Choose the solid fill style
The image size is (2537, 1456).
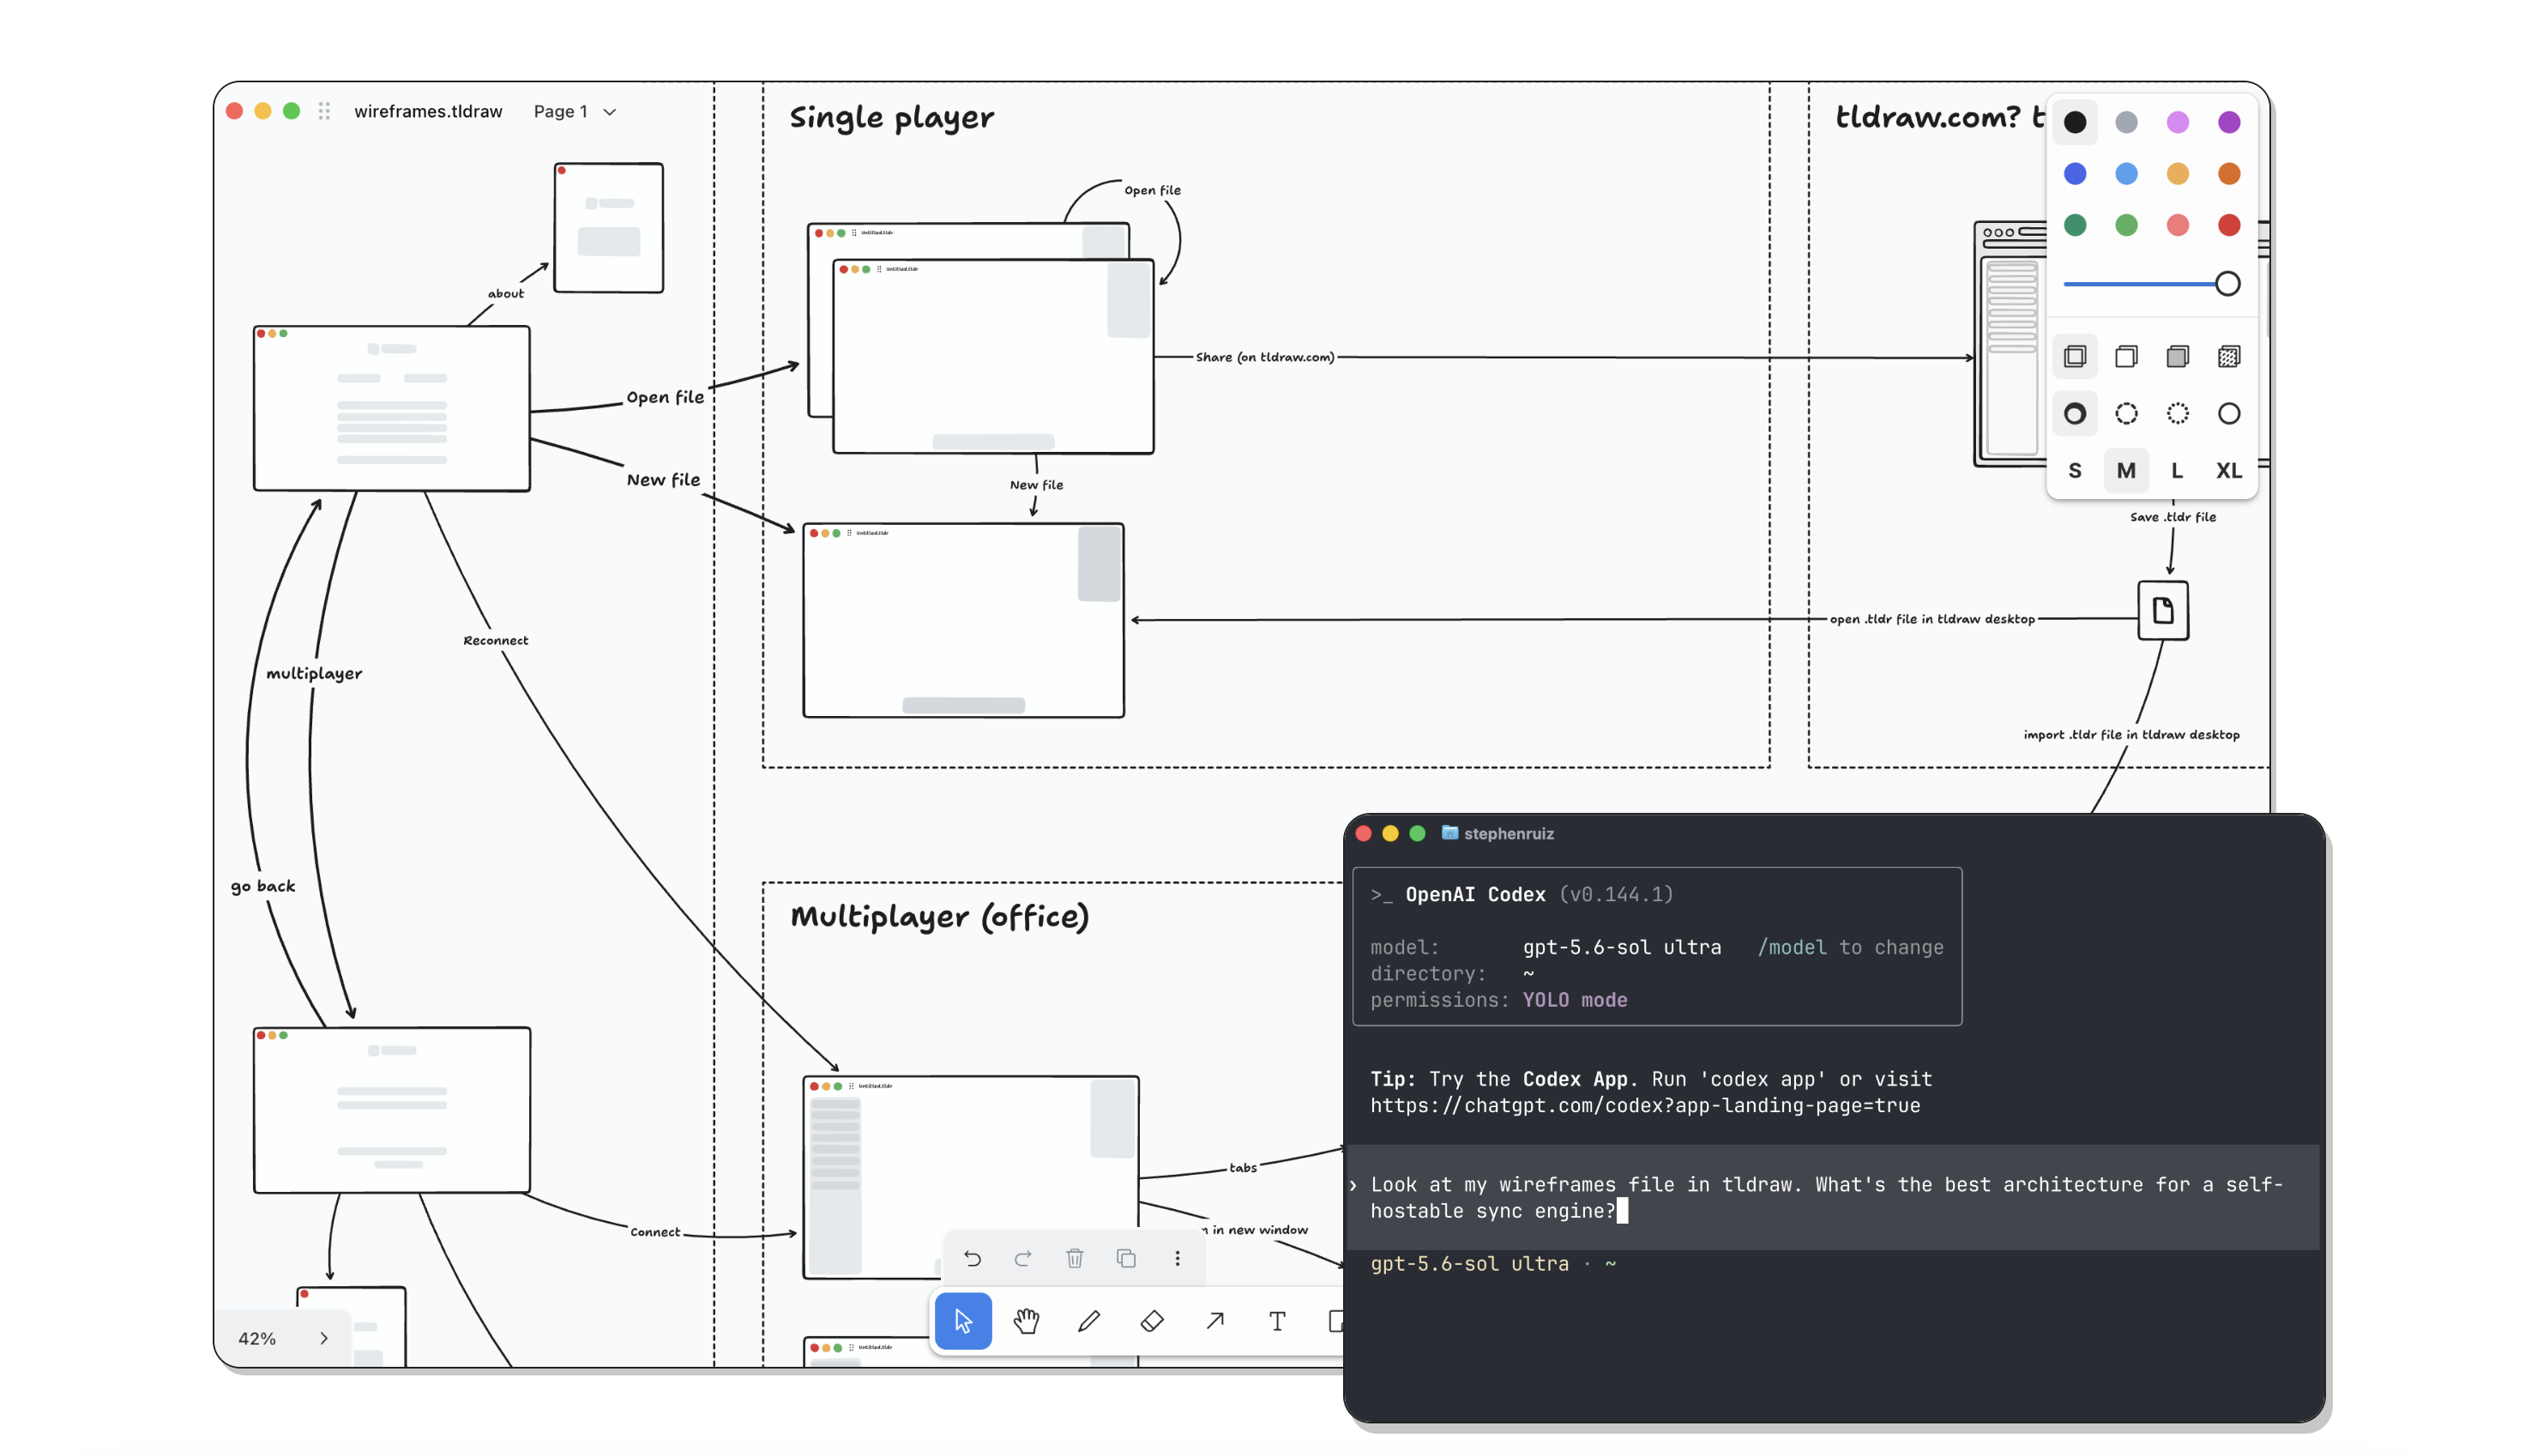click(x=2177, y=356)
